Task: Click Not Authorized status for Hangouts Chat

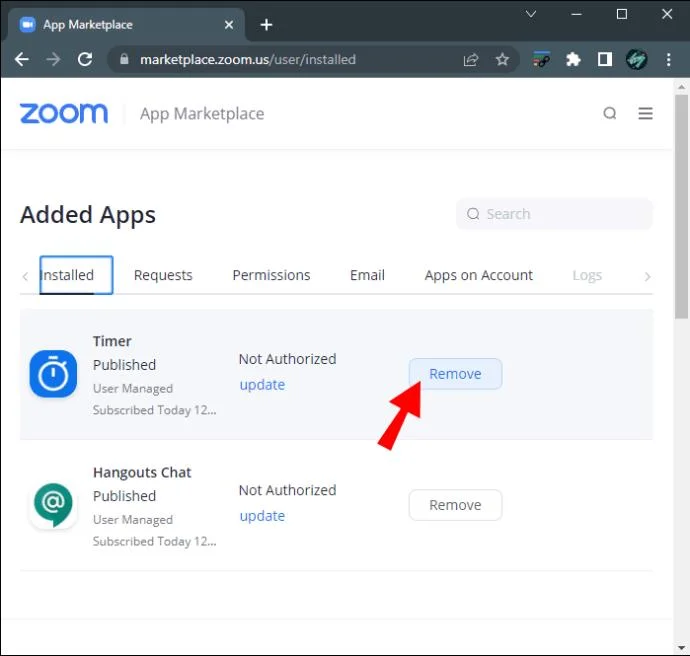Action: point(287,490)
